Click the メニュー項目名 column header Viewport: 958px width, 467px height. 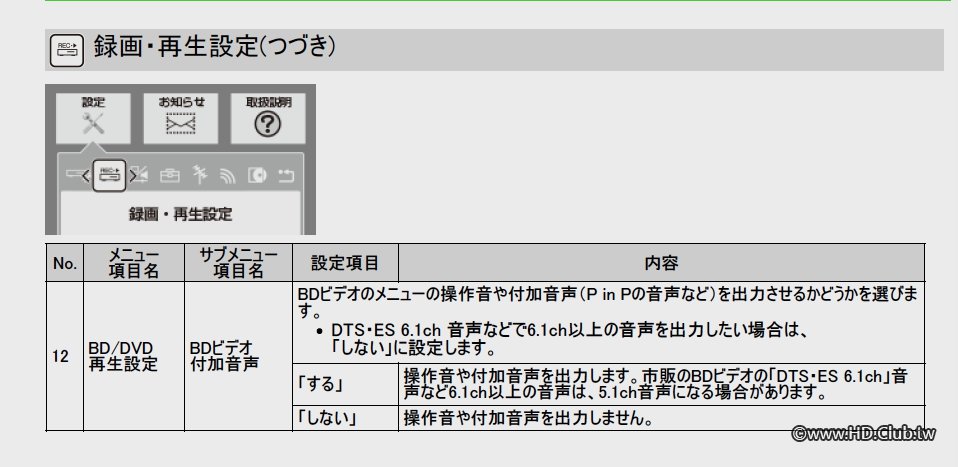[x=134, y=263]
